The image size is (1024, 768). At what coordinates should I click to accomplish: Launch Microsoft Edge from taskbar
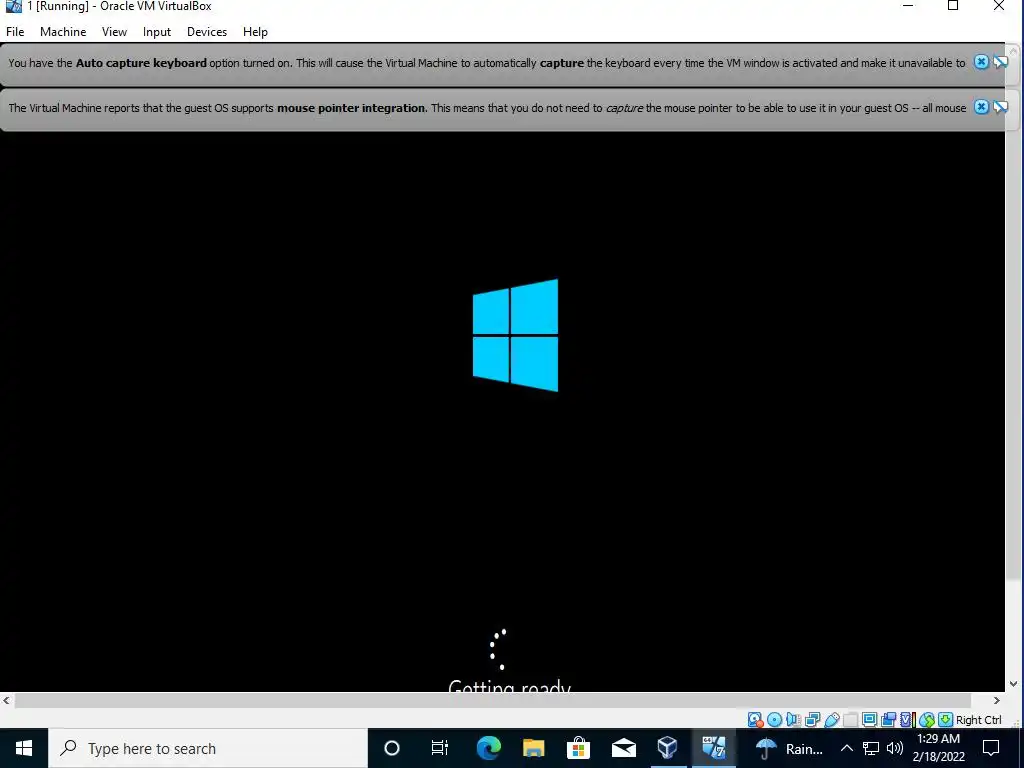click(488, 748)
